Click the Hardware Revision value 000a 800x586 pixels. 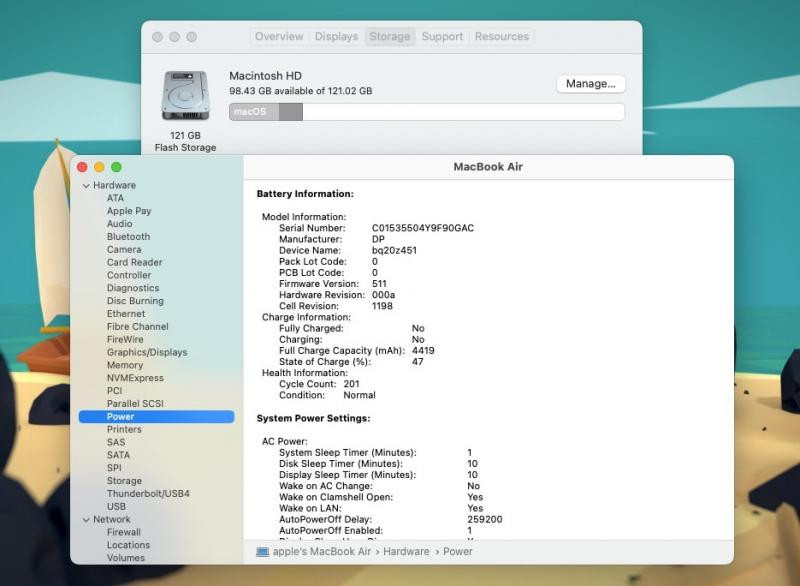pyautogui.click(x=383, y=295)
